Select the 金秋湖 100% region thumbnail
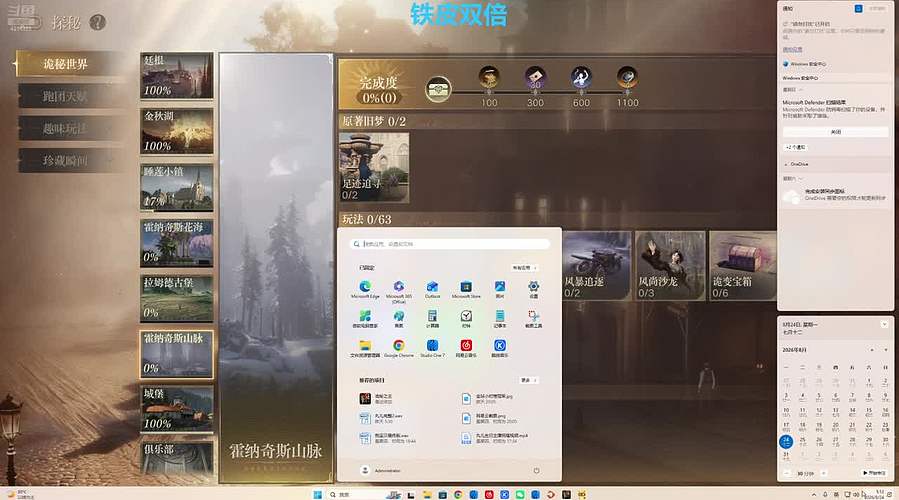Viewport: 899px width, 500px height. [x=177, y=131]
